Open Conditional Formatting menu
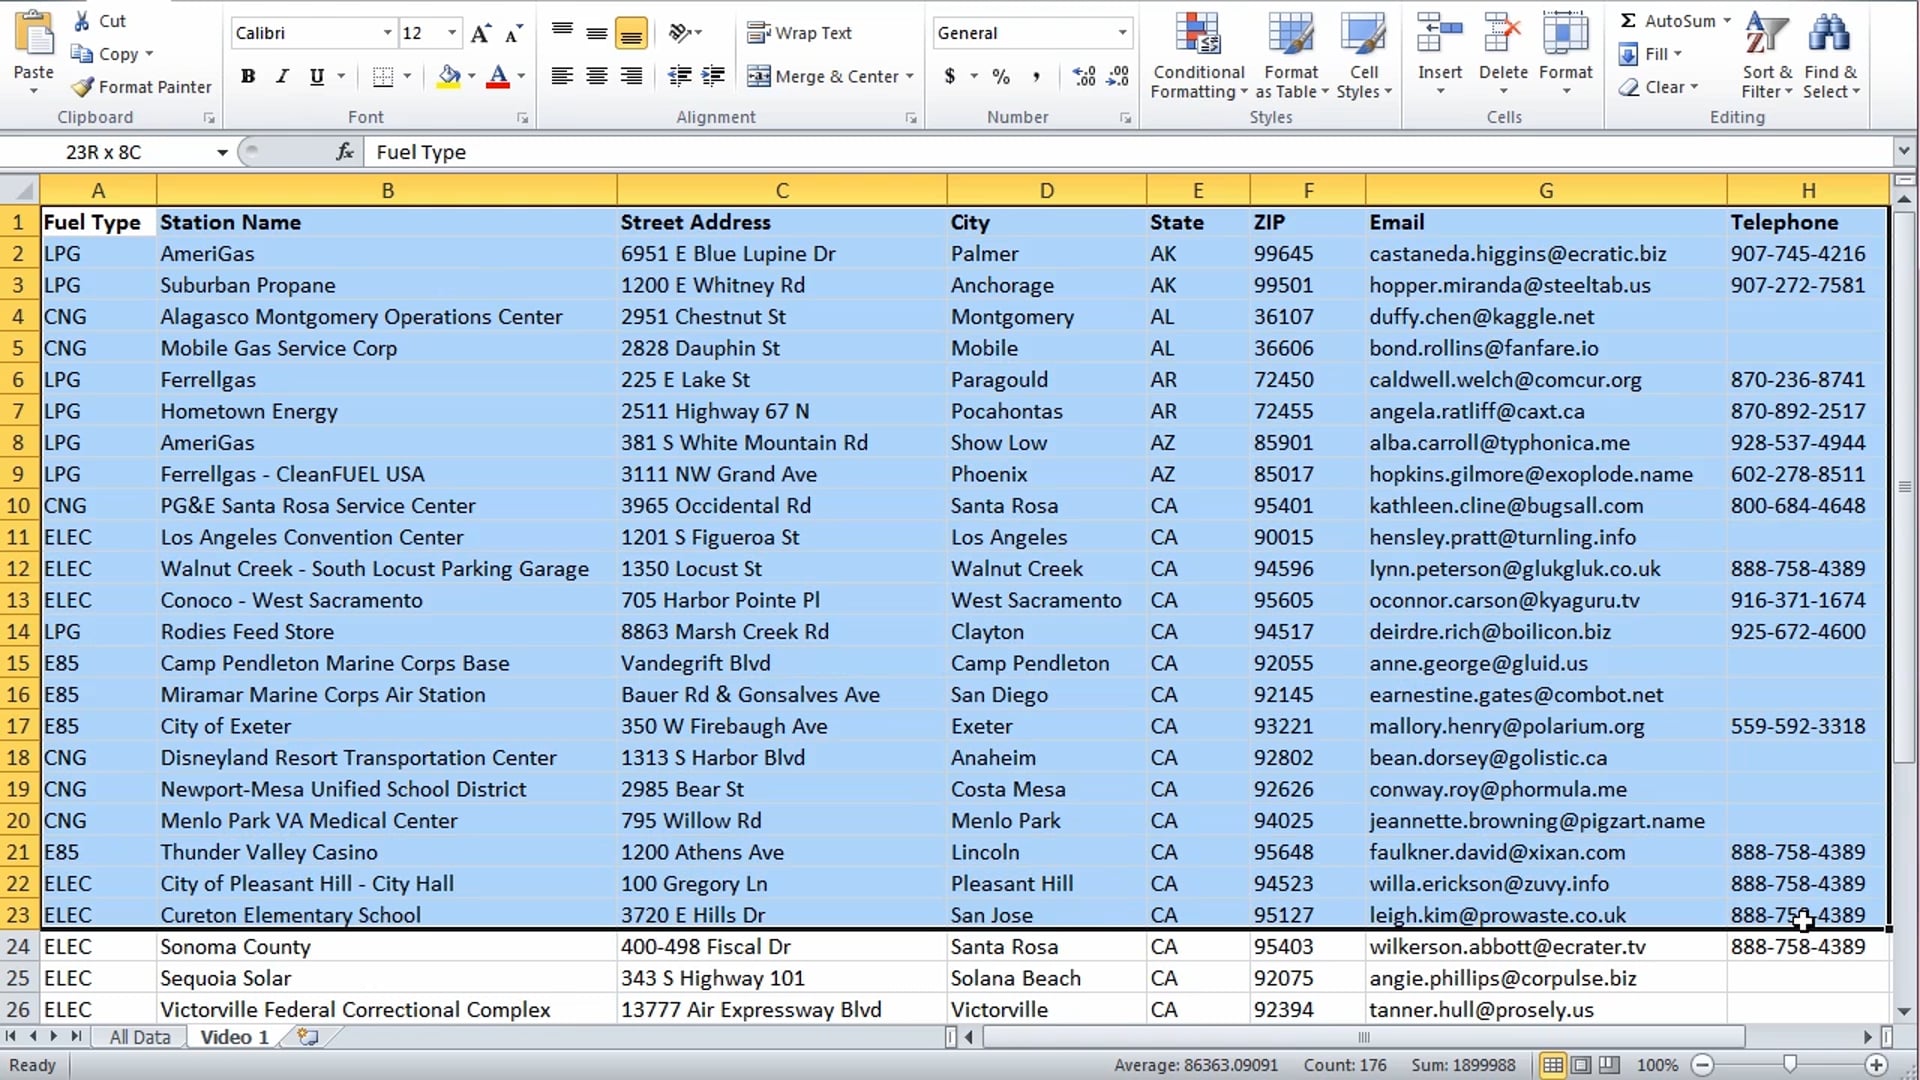The image size is (1920, 1080). coord(1198,57)
